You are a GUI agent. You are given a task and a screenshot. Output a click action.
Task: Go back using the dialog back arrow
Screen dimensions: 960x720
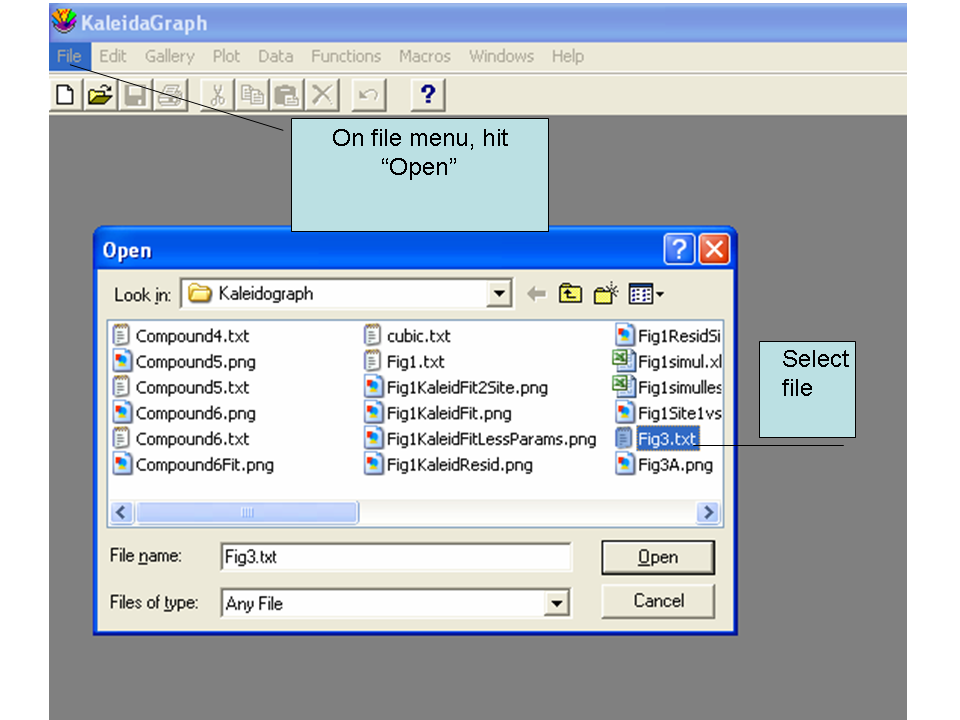click(536, 294)
